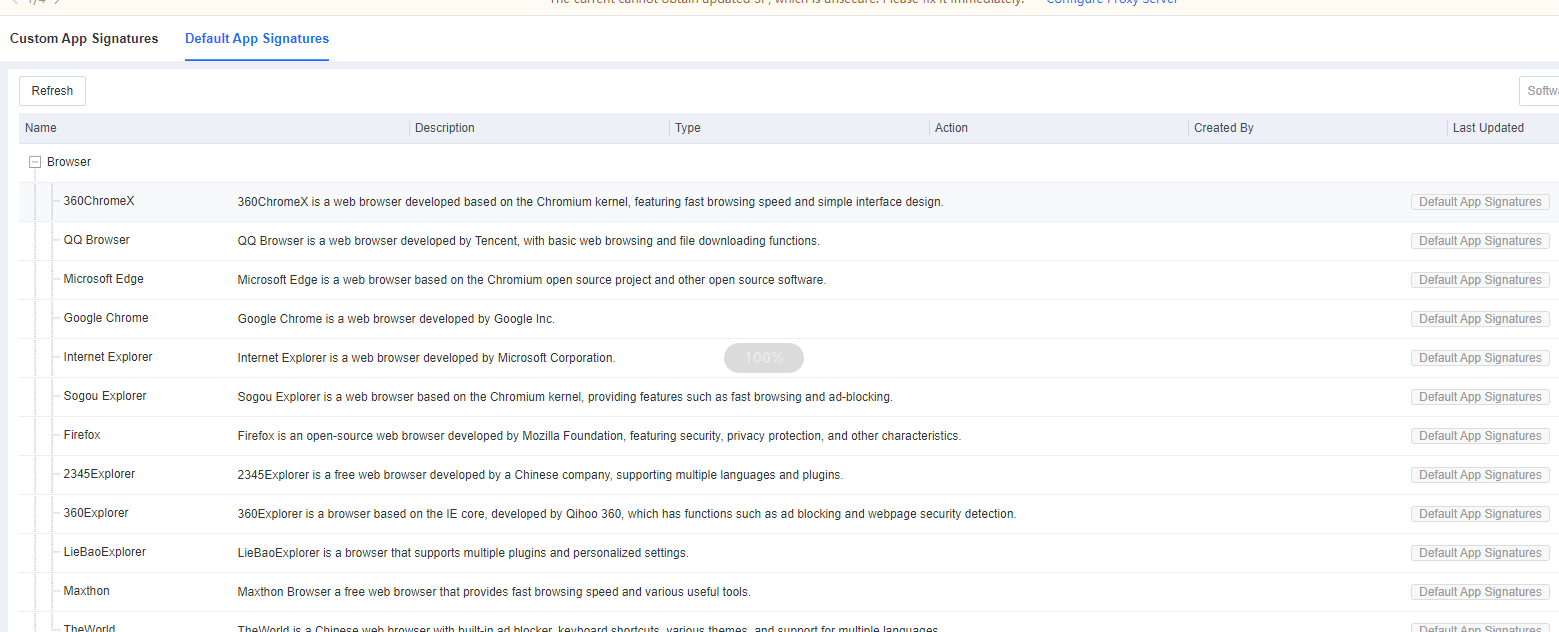Click the Action column header
The height and width of the screenshot is (632, 1559).
pos(951,128)
